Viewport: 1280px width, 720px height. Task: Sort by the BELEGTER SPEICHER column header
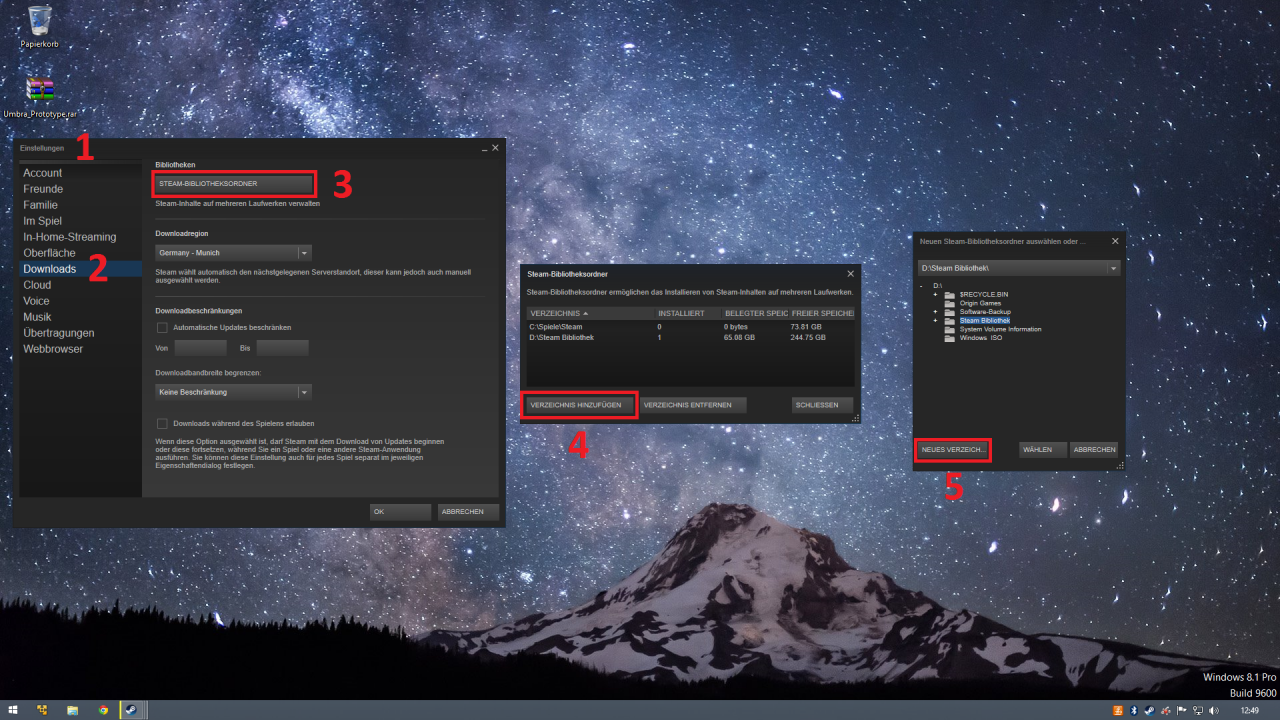pyautogui.click(x=754, y=313)
